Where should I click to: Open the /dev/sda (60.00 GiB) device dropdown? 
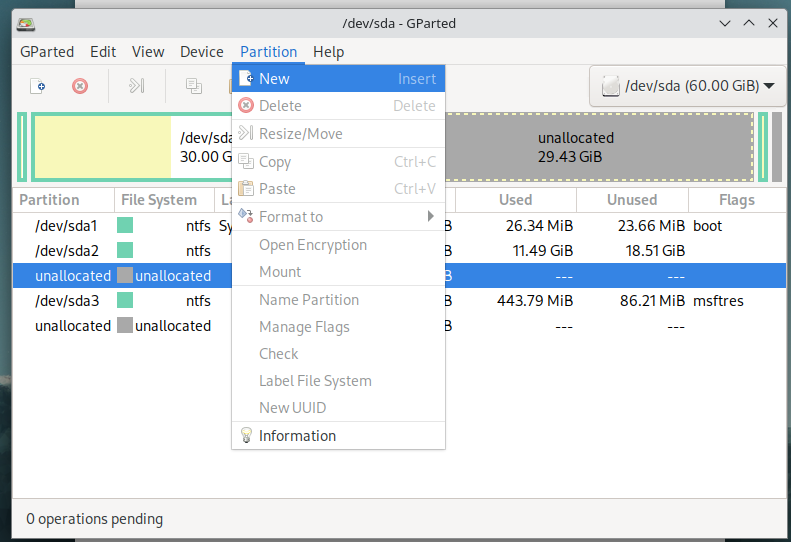(687, 86)
